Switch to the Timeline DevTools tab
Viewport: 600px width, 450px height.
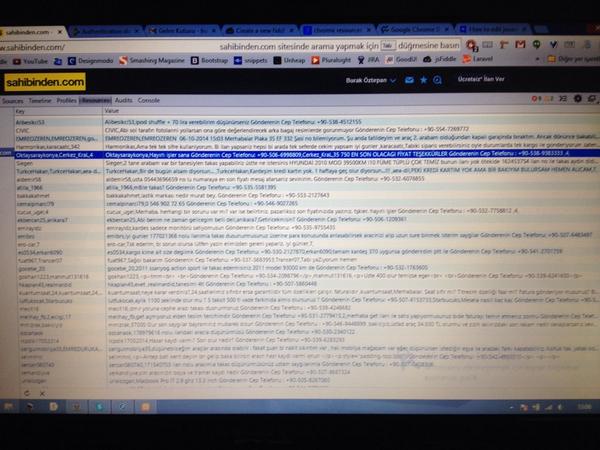(x=40, y=101)
